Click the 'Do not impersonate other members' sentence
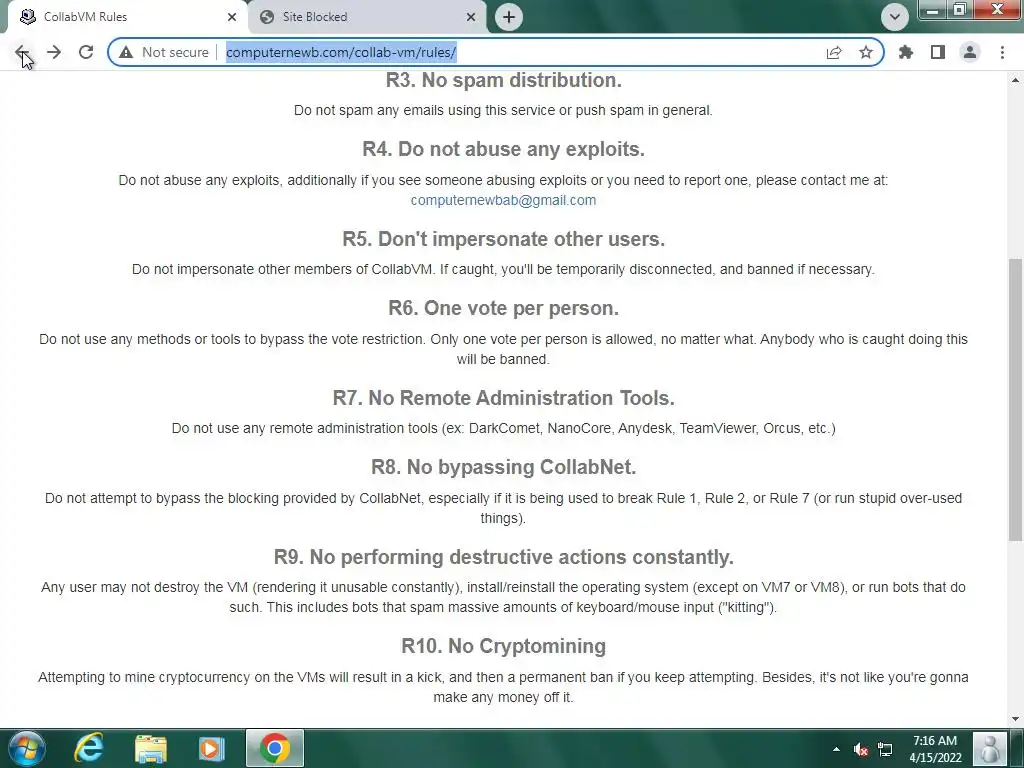 point(504,270)
